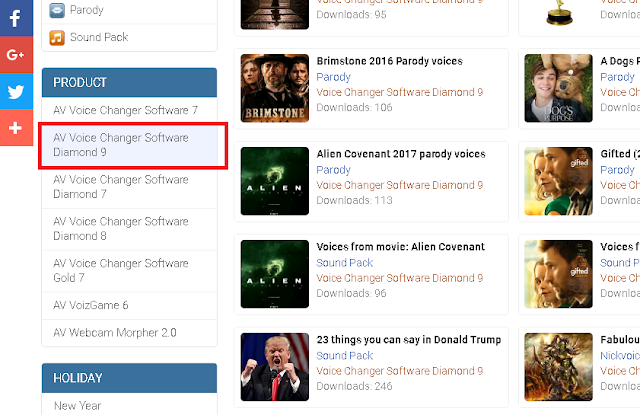Click the Donald Trump photo thumbnail

(275, 367)
